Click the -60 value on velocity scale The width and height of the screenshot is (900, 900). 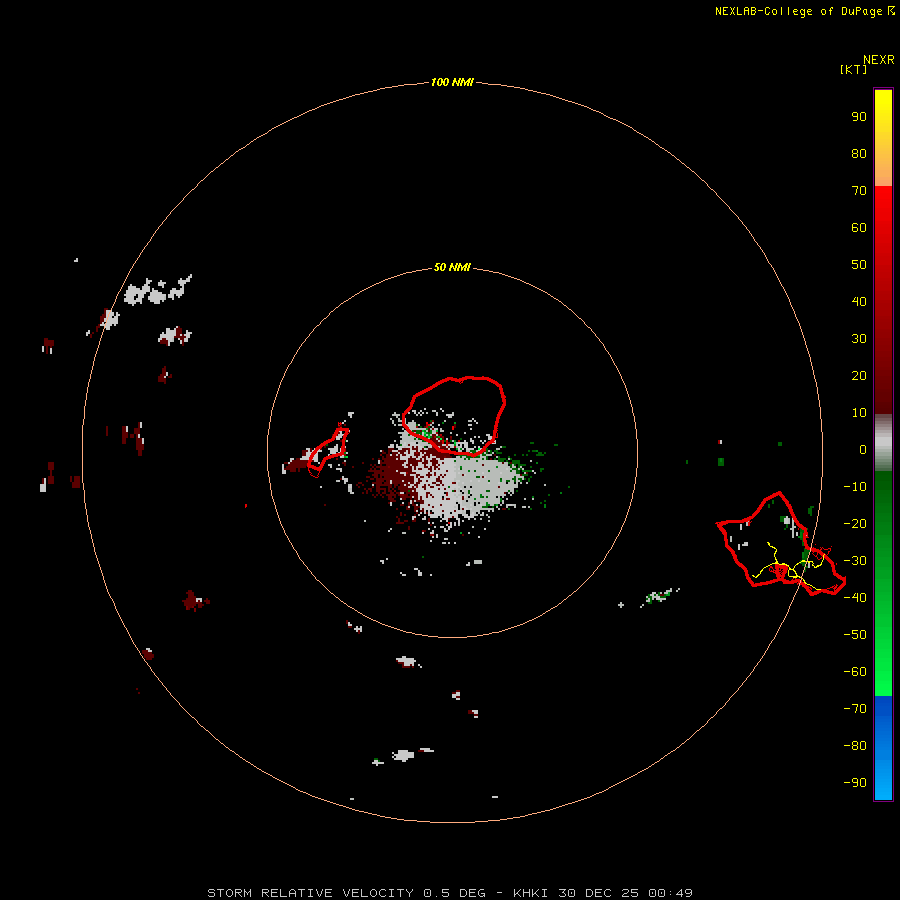[x=855, y=672]
